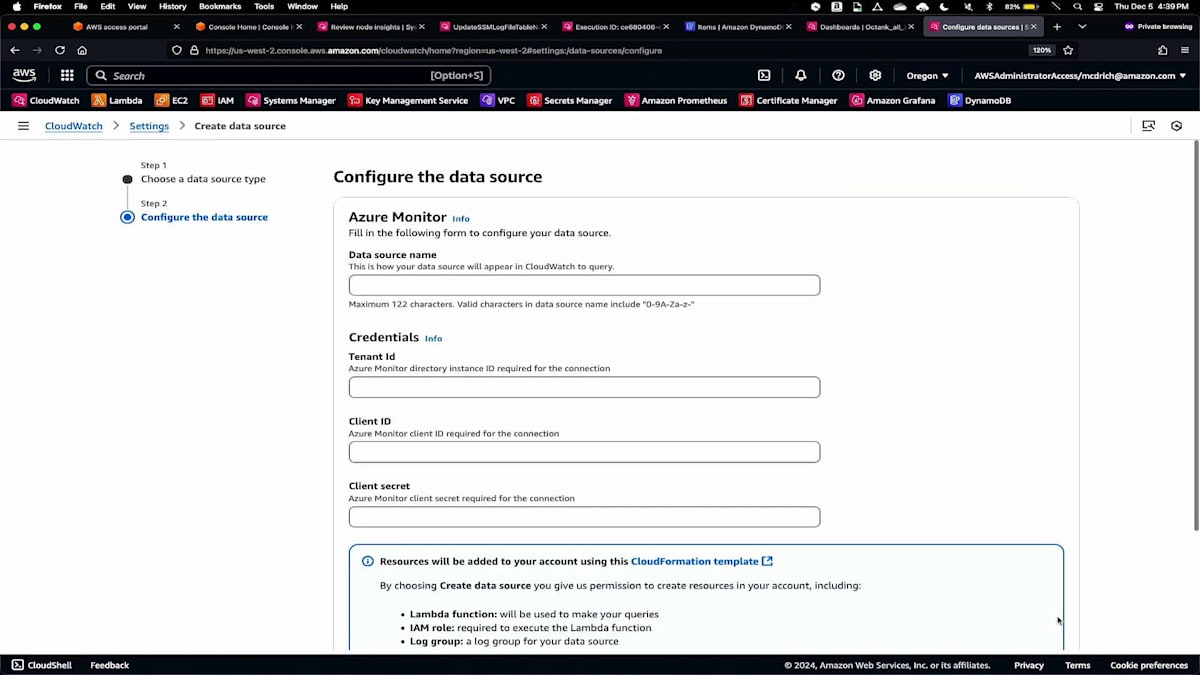Focus the Client secret field
Viewport: 1200px width, 675px height.
[584, 517]
